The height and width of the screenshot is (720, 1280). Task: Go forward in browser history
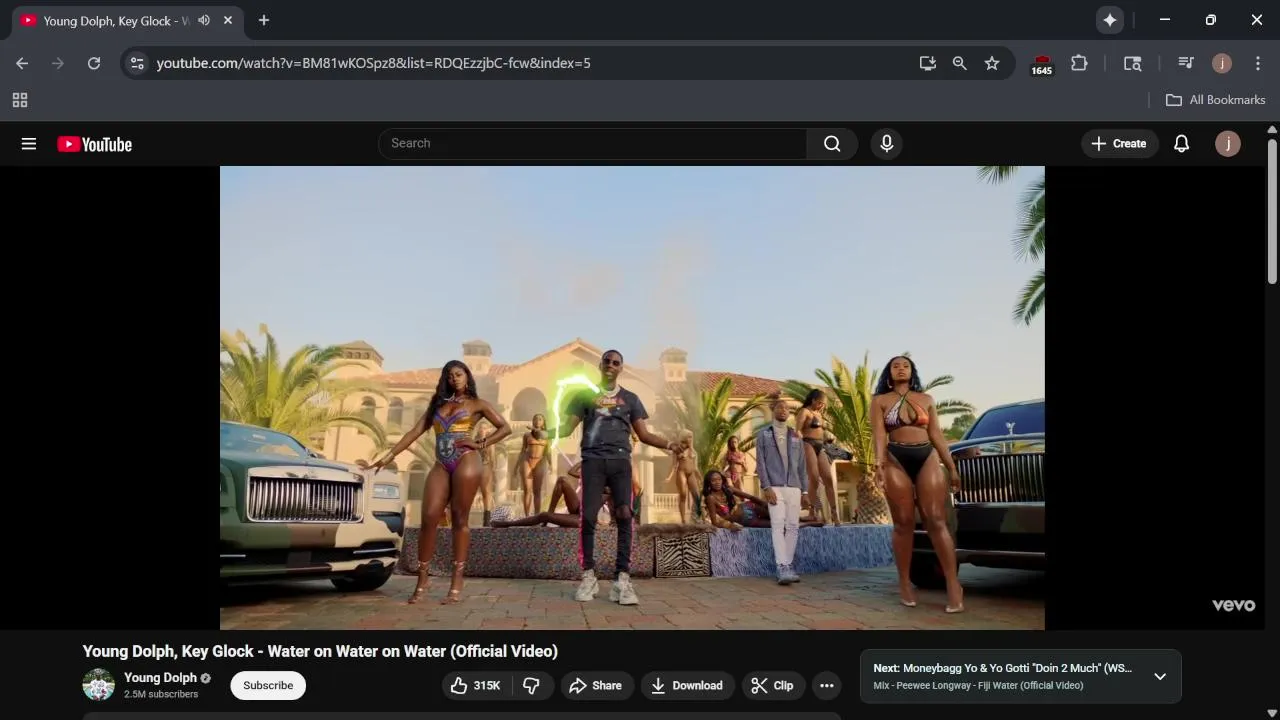[x=58, y=63]
